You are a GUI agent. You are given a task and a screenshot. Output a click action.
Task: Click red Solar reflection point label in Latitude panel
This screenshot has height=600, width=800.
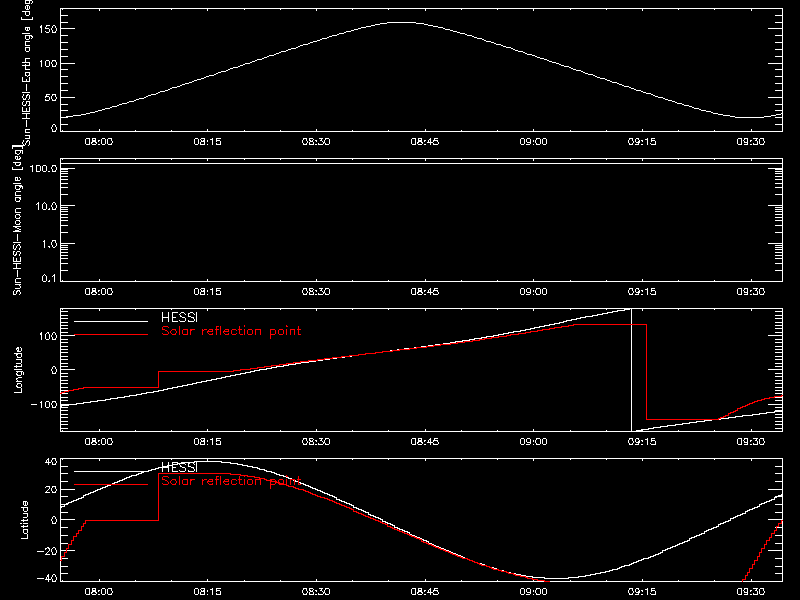pyautogui.click(x=231, y=481)
